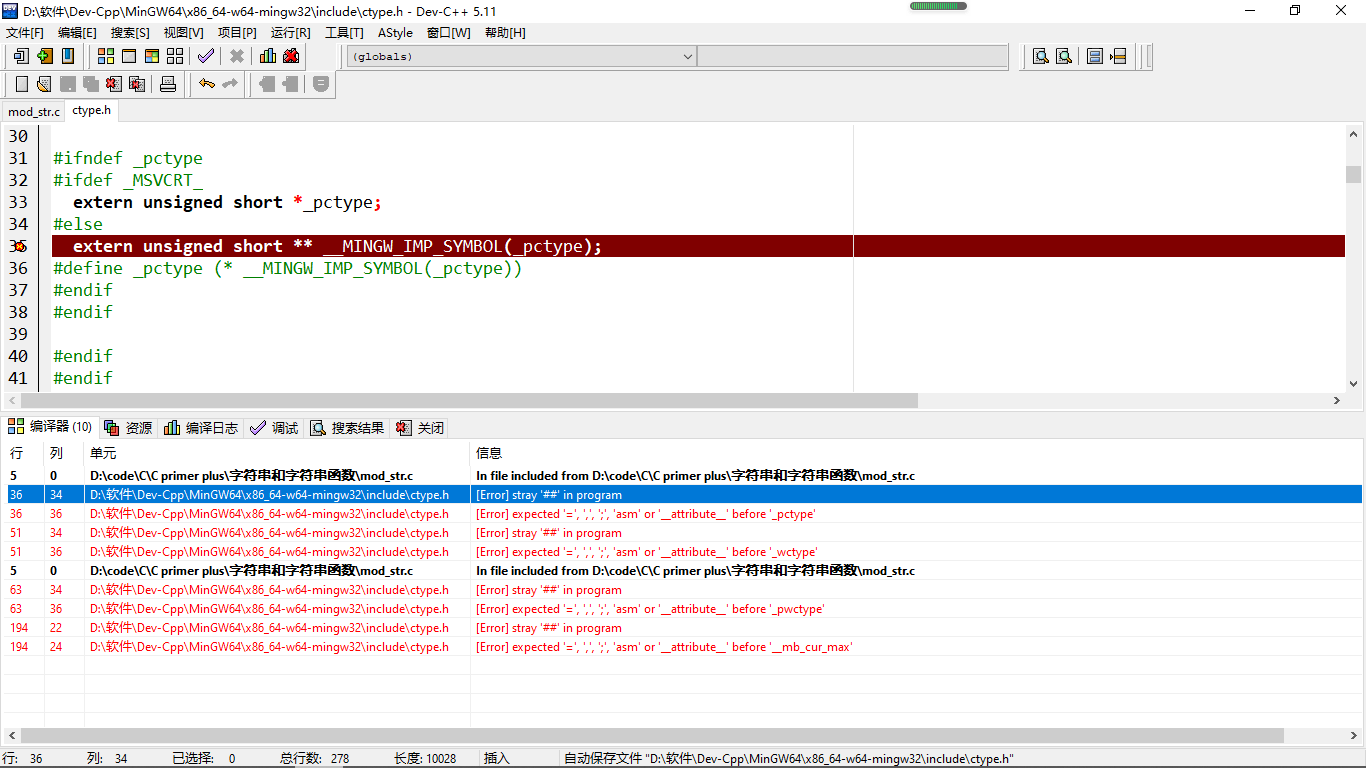Open the 编辑[E] menu
Screen dimensions: 1366x768
(x=77, y=33)
